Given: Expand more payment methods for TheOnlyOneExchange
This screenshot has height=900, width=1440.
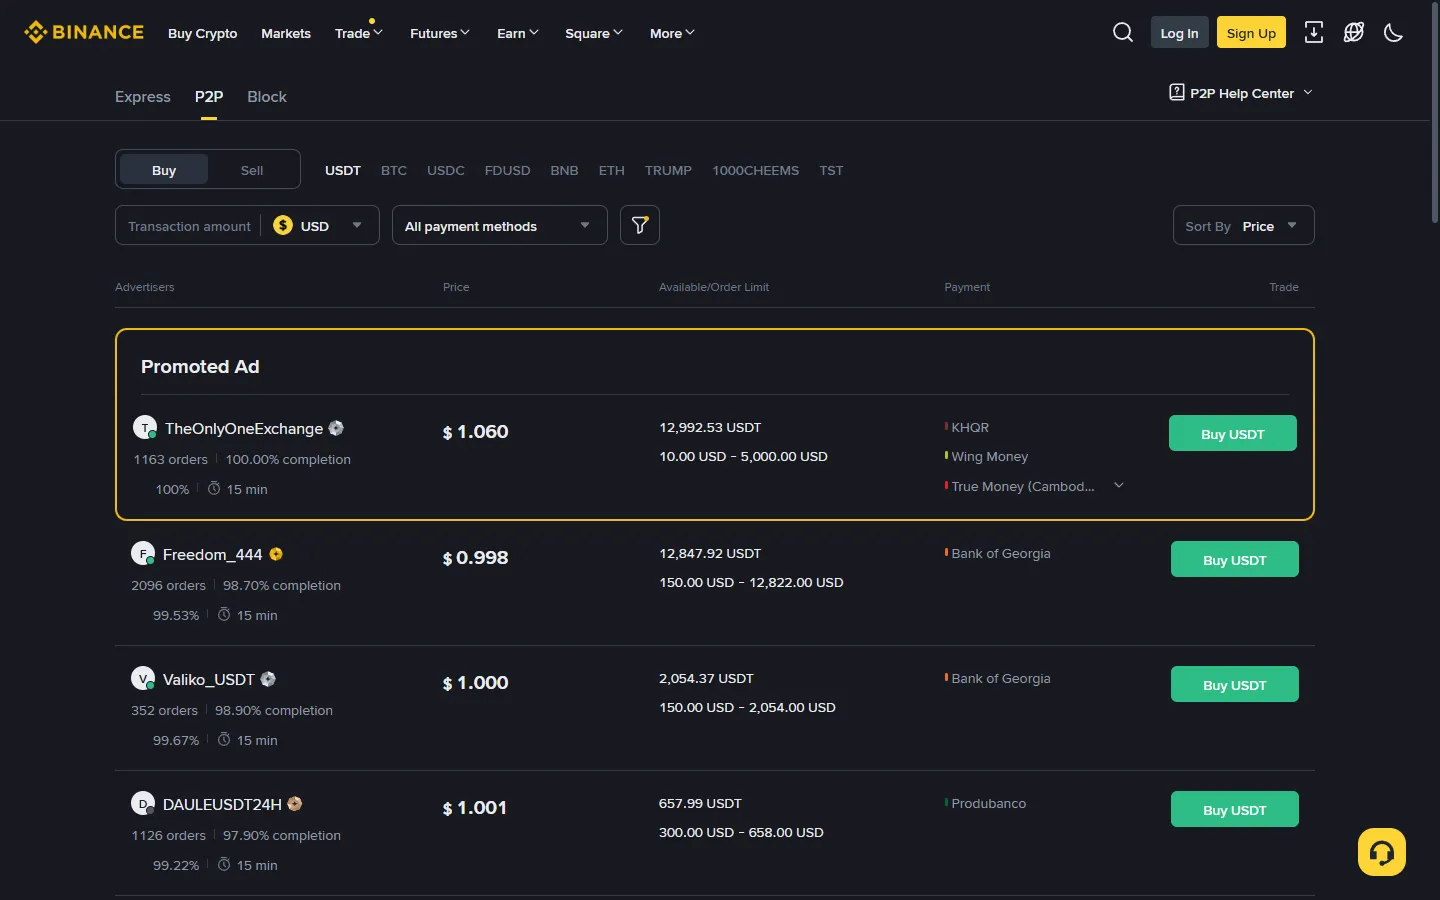Looking at the screenshot, I should pos(1119,485).
